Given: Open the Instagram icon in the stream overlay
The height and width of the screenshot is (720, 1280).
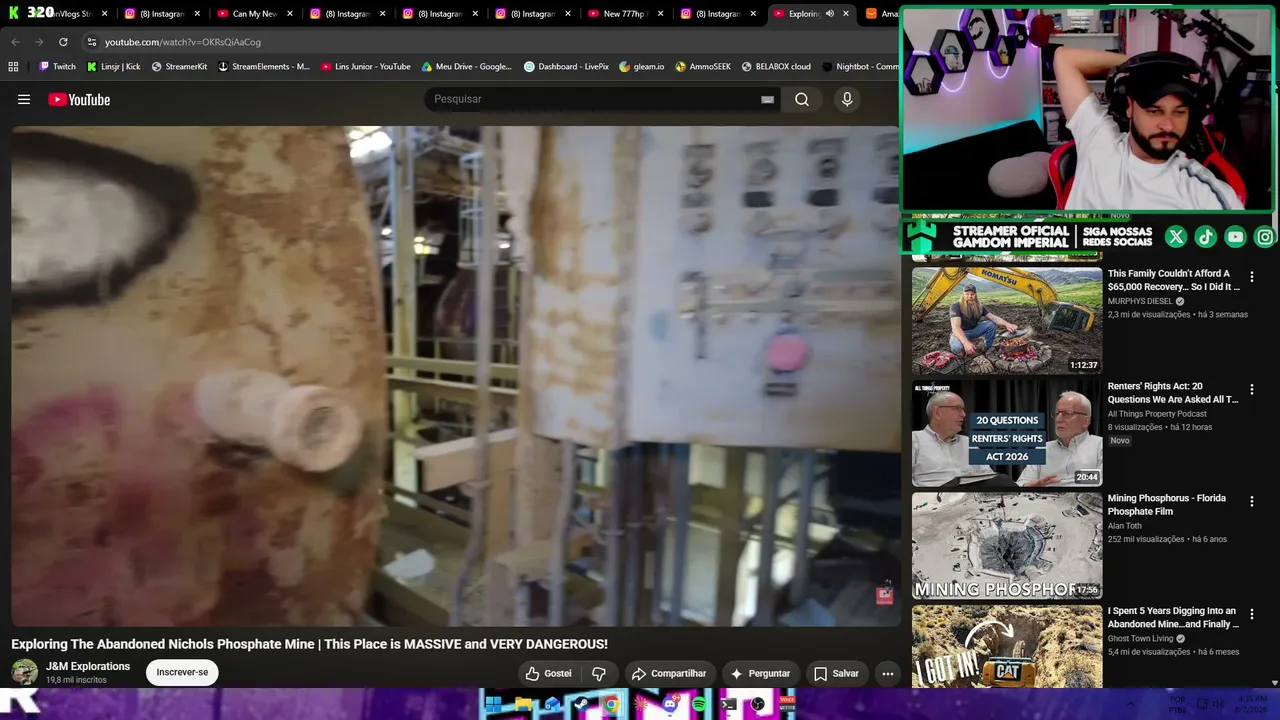Looking at the screenshot, I should pos(1265,237).
